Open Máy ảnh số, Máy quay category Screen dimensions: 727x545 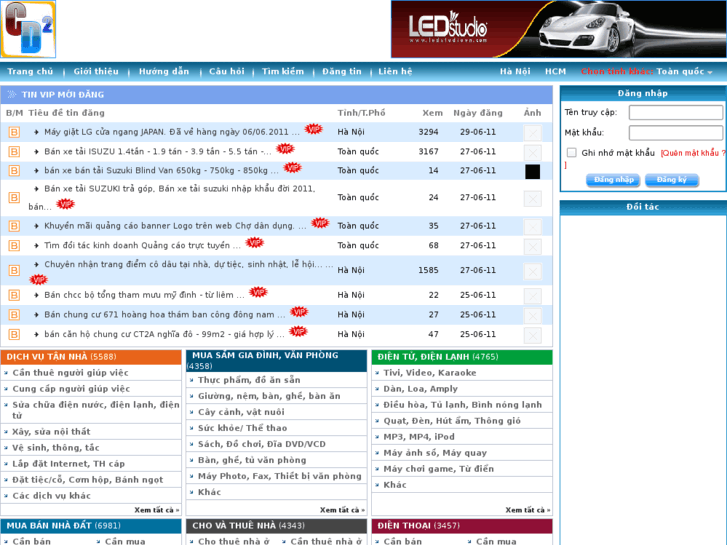point(435,453)
